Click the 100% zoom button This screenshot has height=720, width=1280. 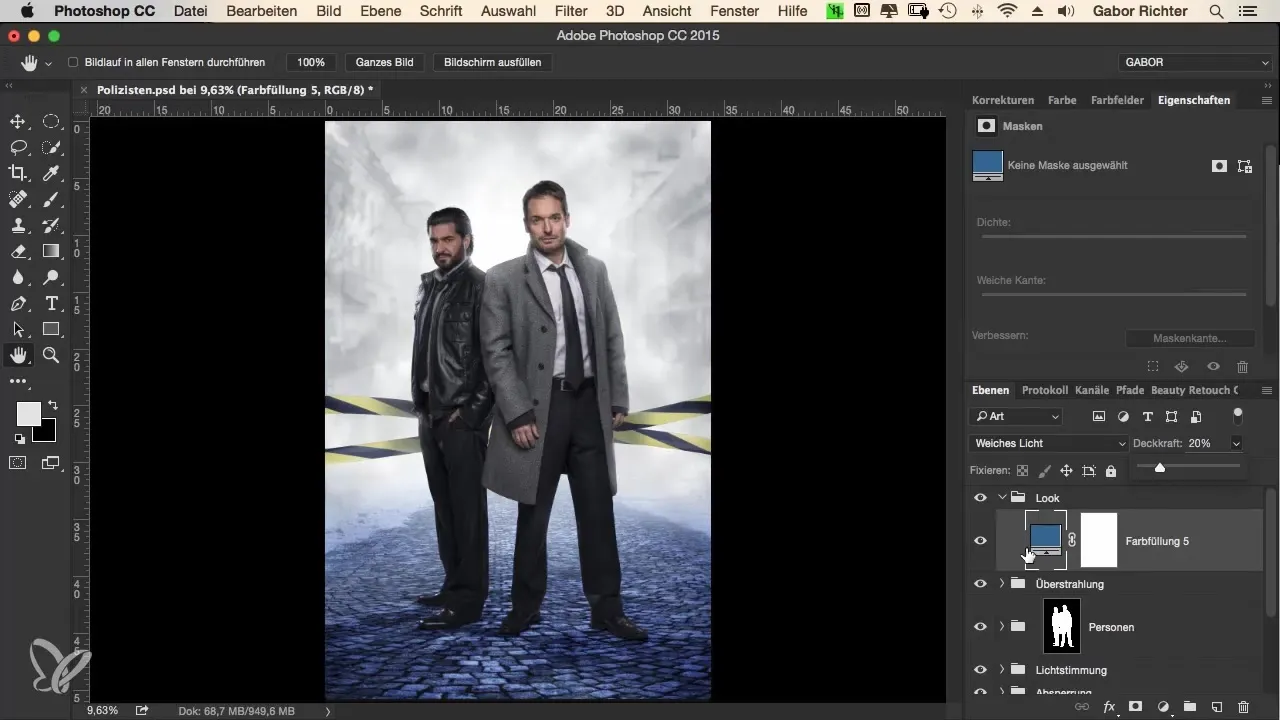point(311,62)
